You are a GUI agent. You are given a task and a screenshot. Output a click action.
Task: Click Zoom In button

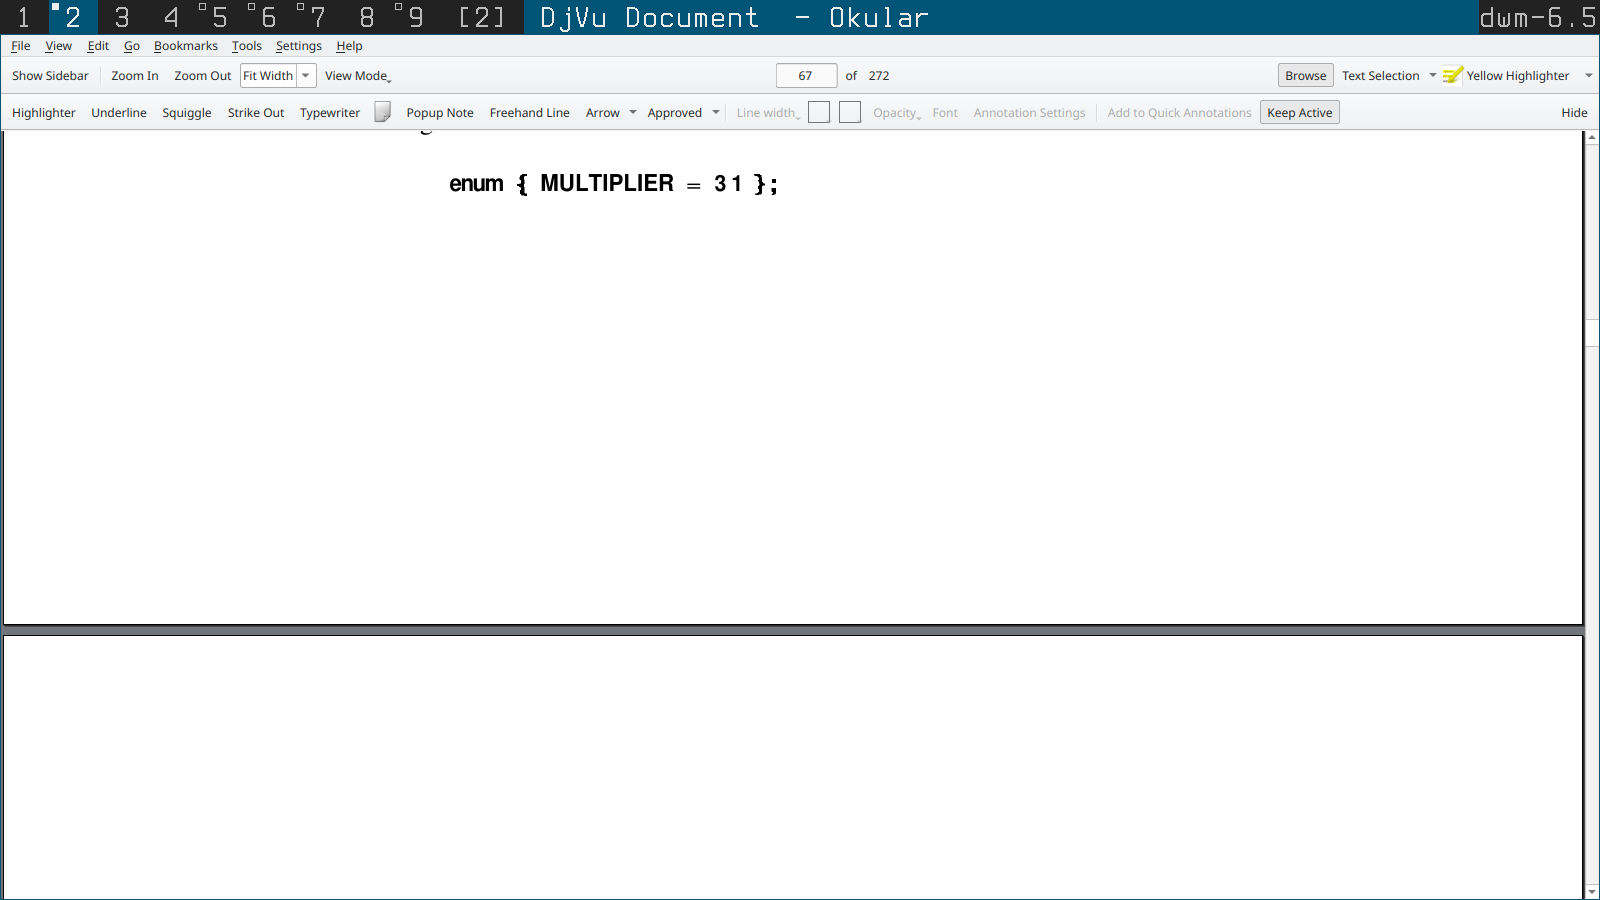pos(134,76)
